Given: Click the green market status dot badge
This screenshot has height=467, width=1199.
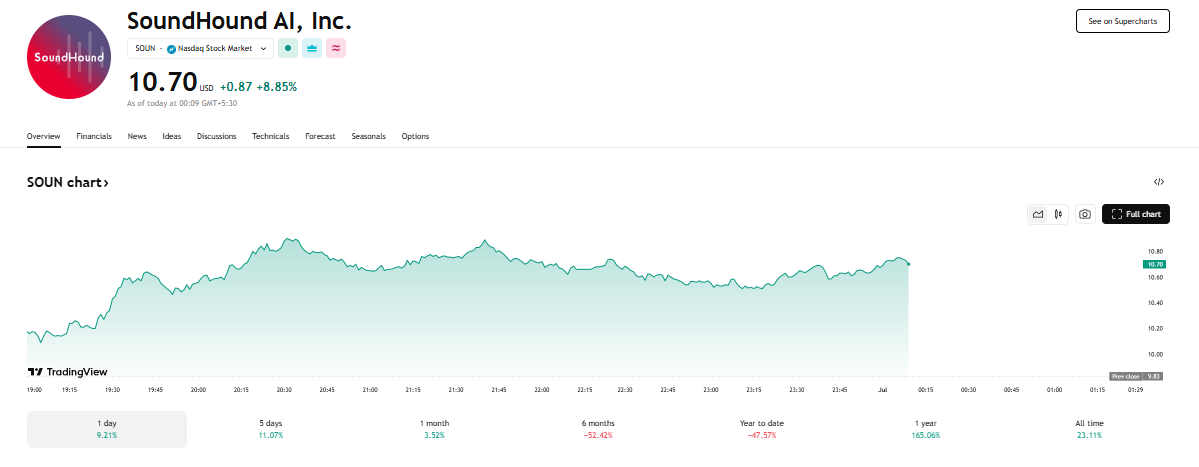Looking at the screenshot, I should tap(288, 48).
